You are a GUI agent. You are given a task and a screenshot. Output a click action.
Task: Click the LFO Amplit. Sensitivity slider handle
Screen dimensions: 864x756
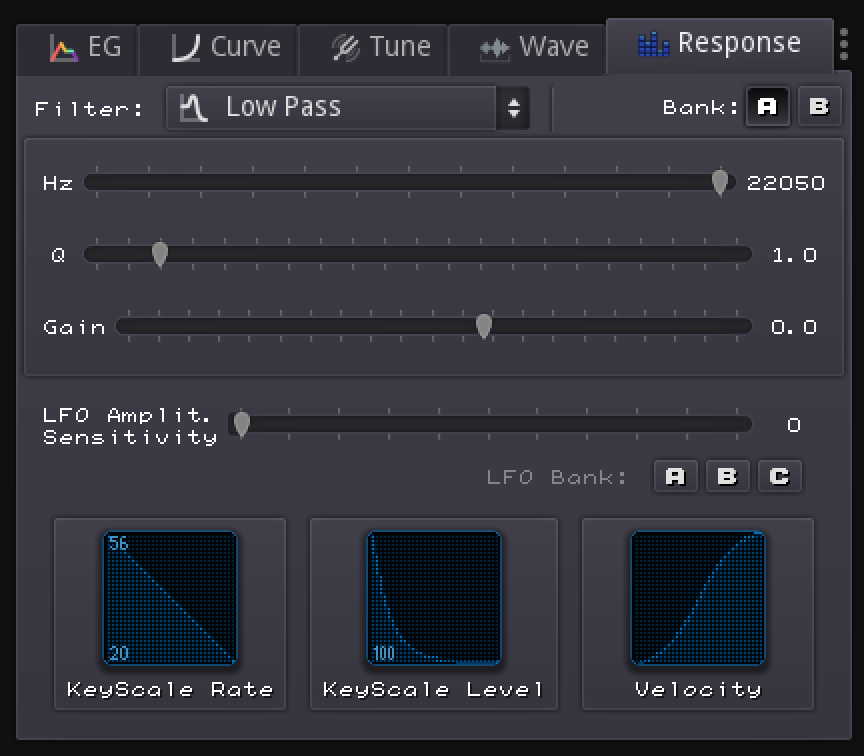click(242, 424)
